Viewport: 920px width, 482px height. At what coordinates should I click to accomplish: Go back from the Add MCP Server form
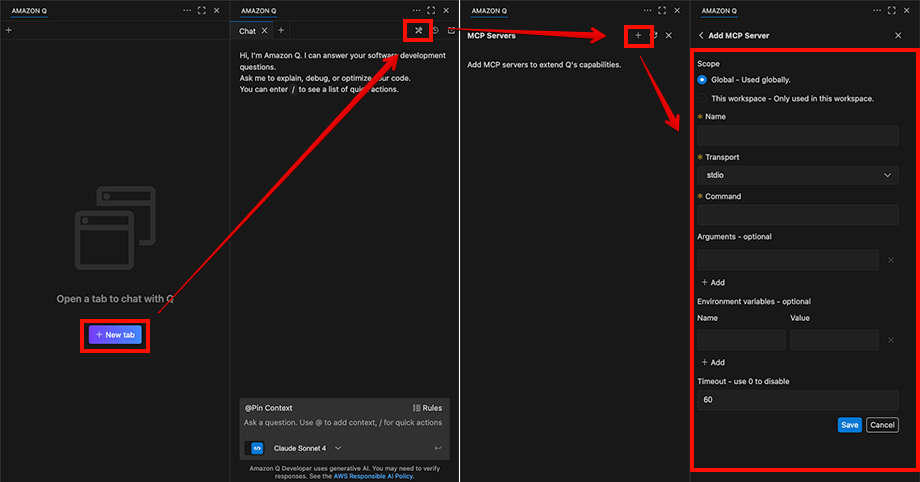[x=701, y=35]
